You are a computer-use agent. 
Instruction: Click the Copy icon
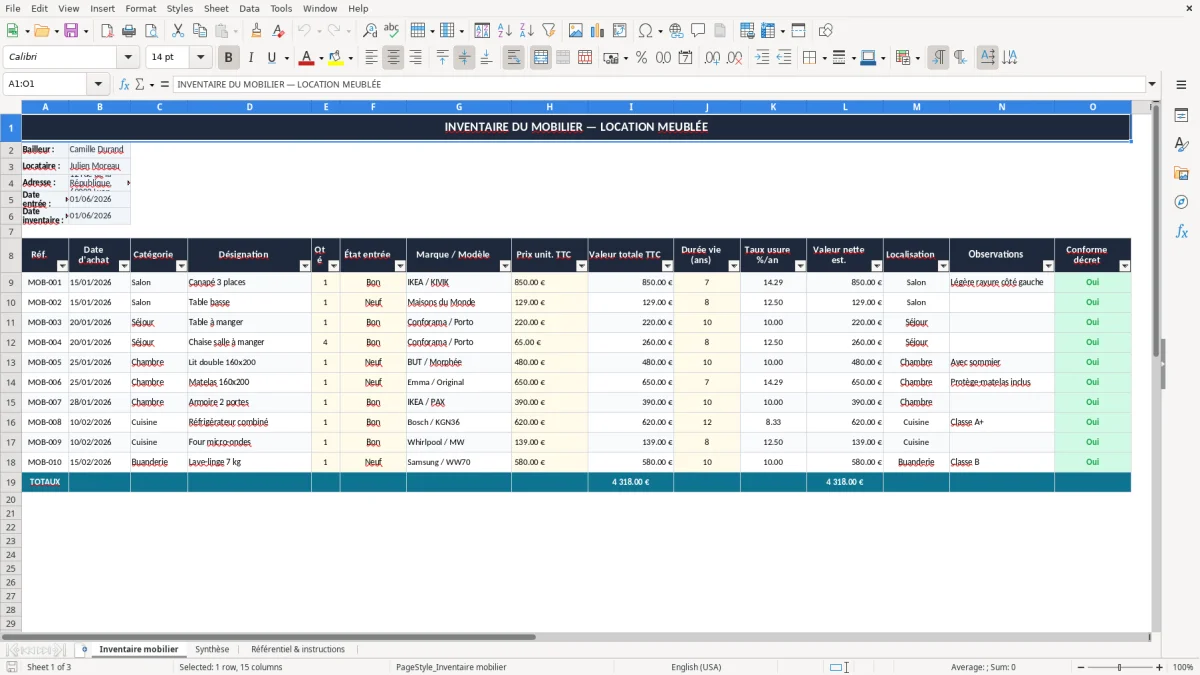point(199,31)
